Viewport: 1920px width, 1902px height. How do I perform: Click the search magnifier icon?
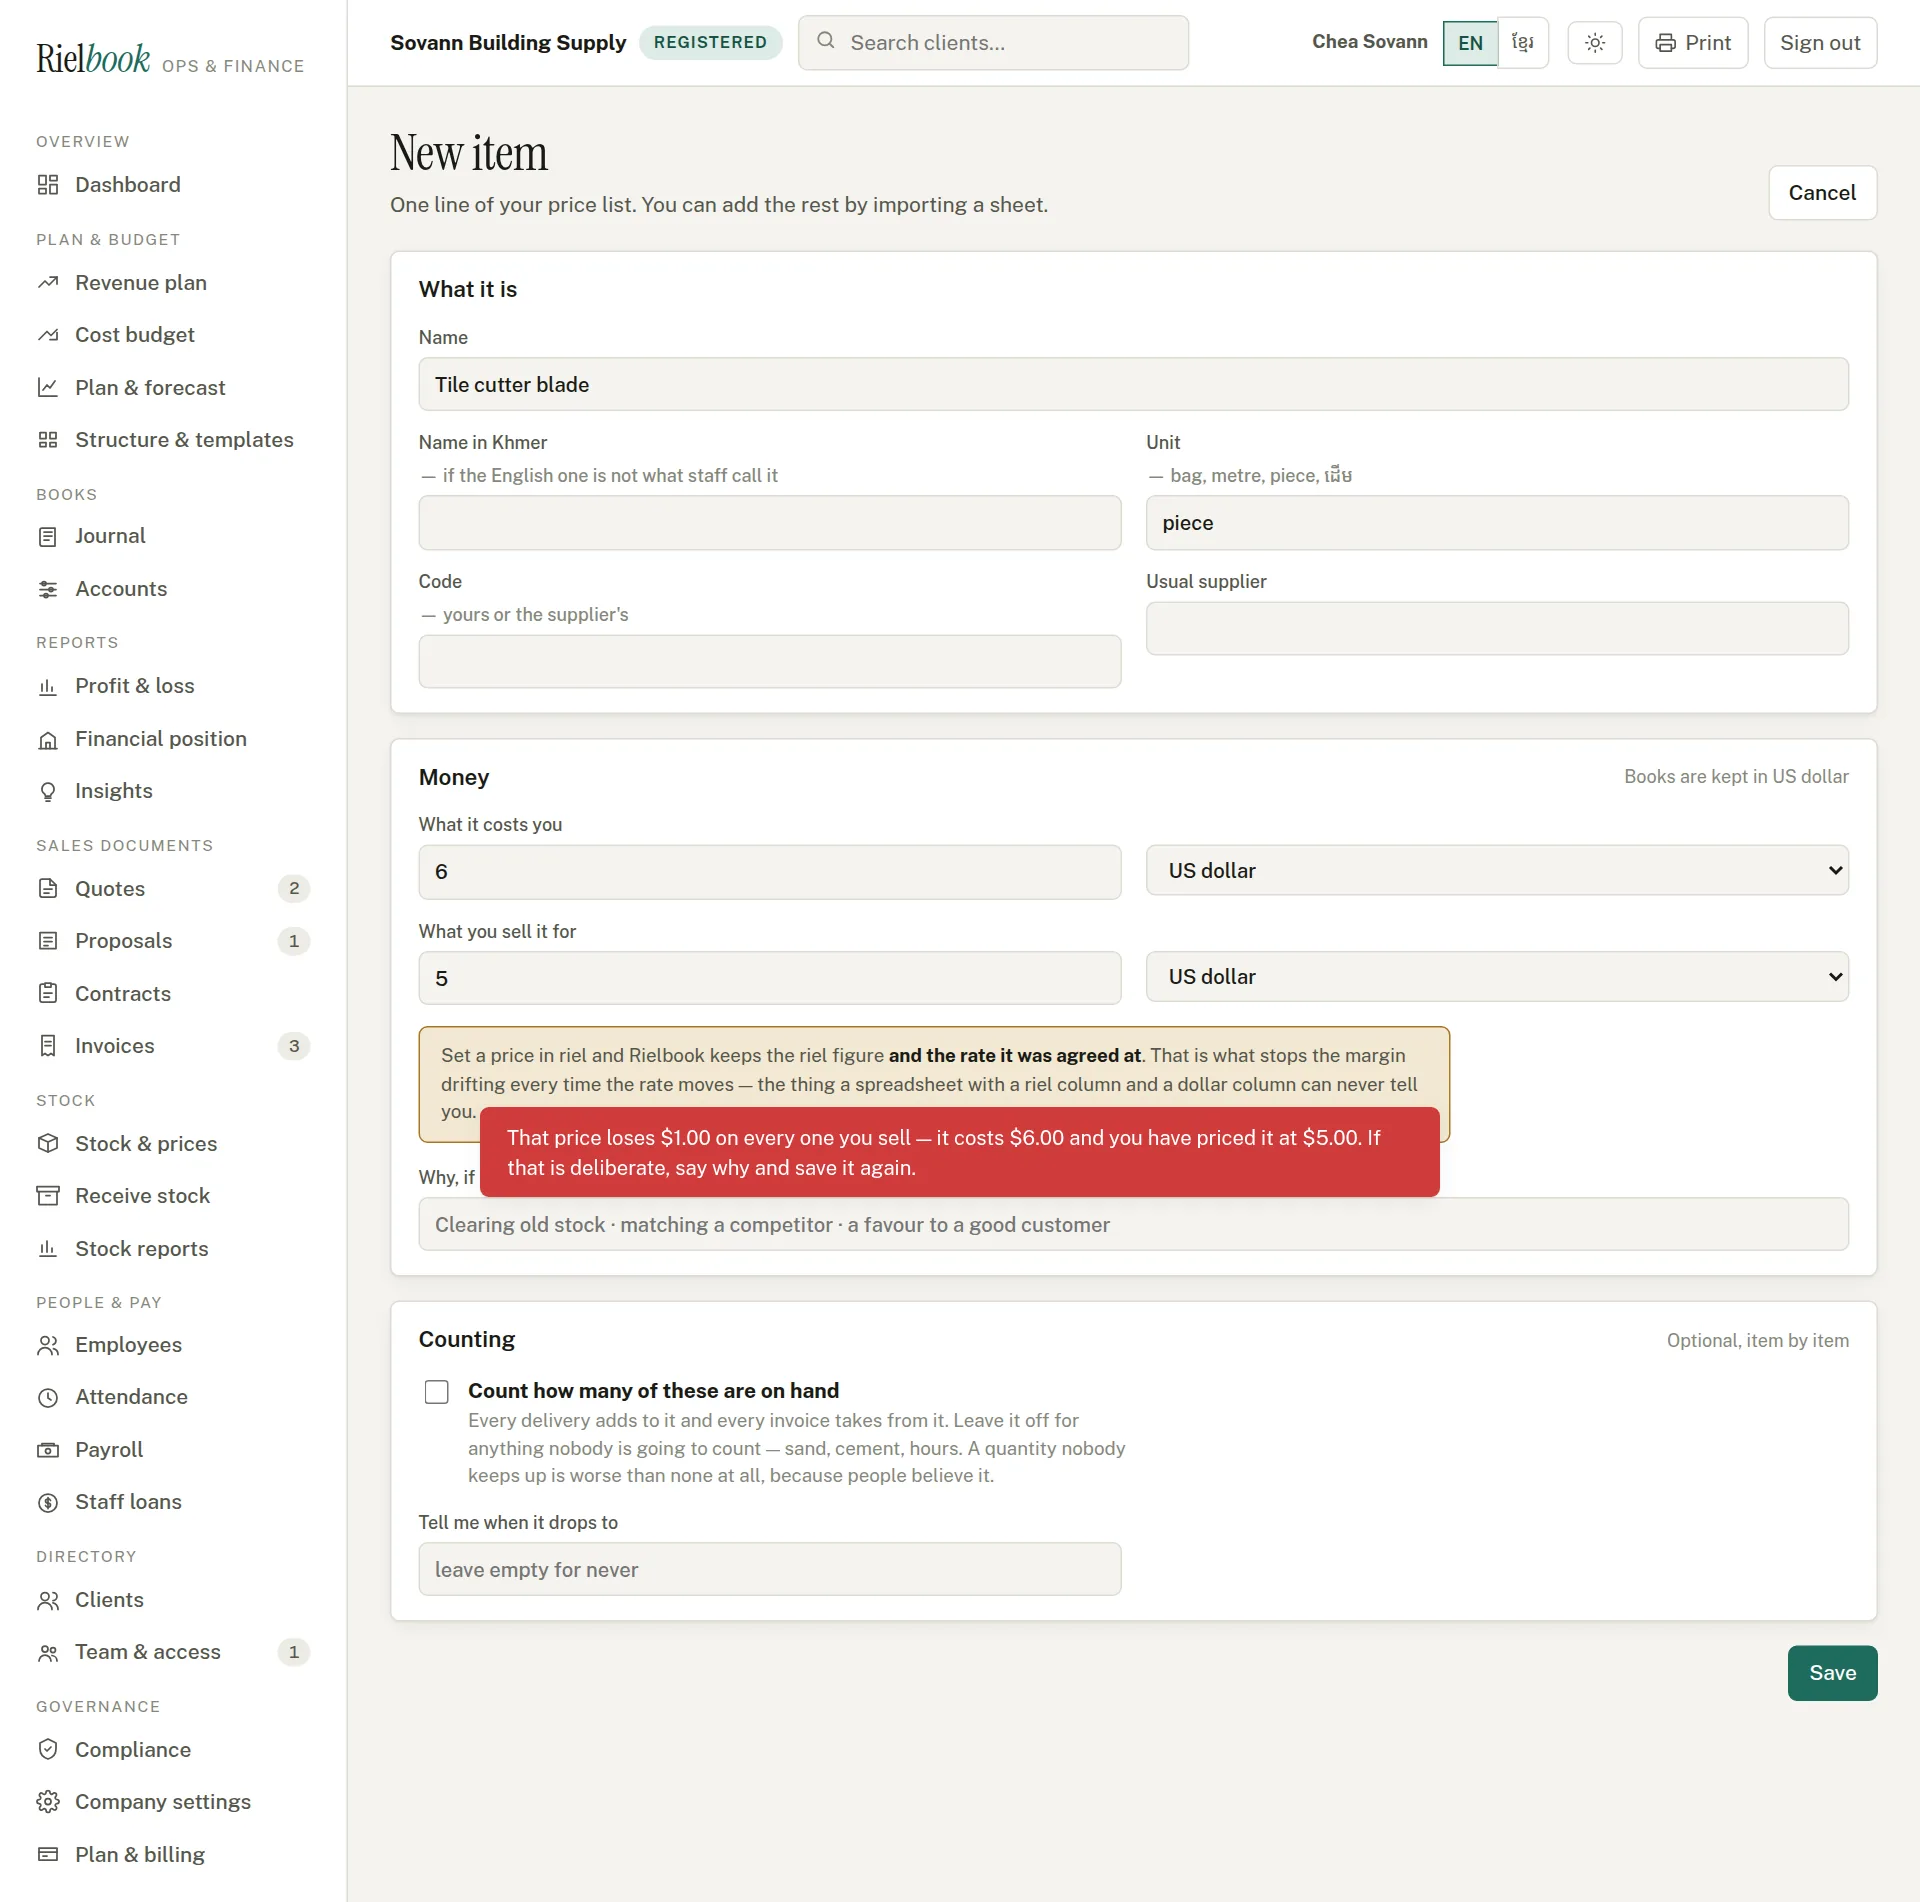826,41
